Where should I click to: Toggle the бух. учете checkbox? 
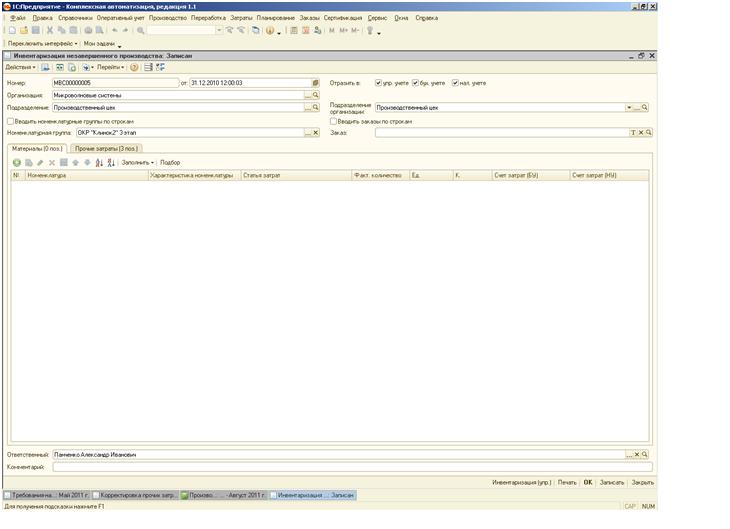[415, 83]
